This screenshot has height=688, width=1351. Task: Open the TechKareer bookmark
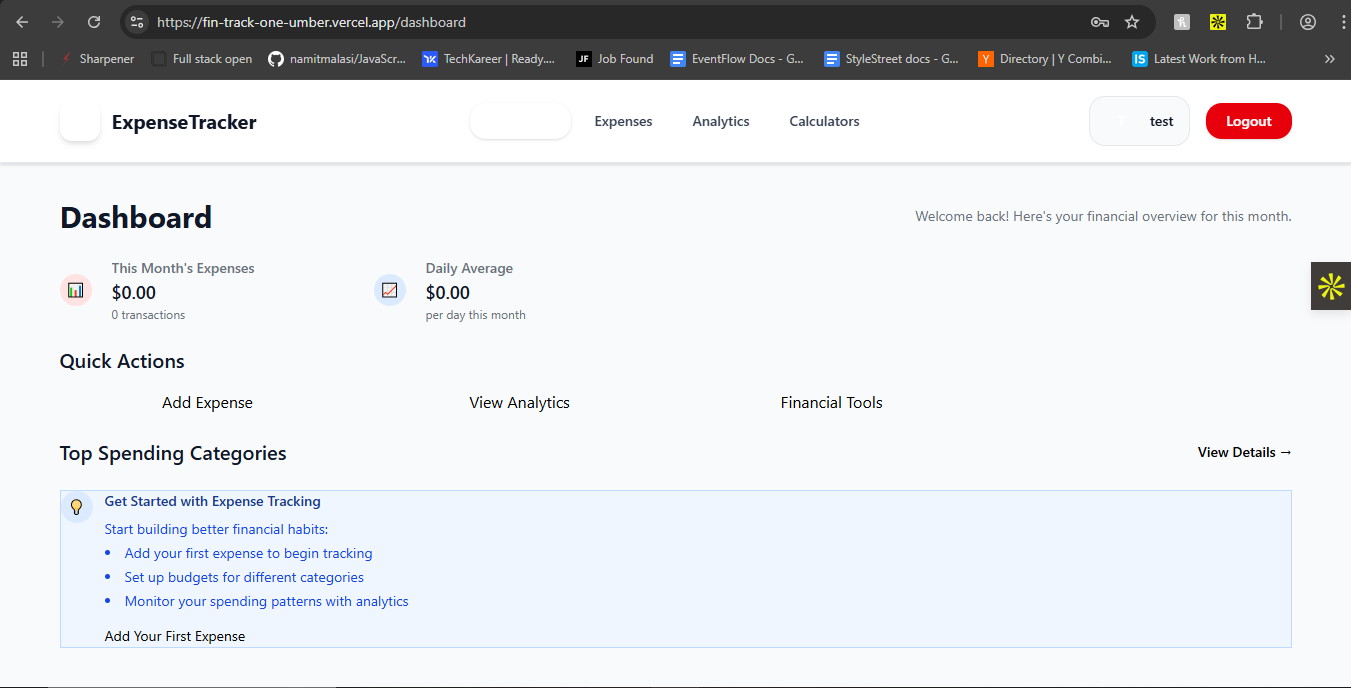click(489, 59)
